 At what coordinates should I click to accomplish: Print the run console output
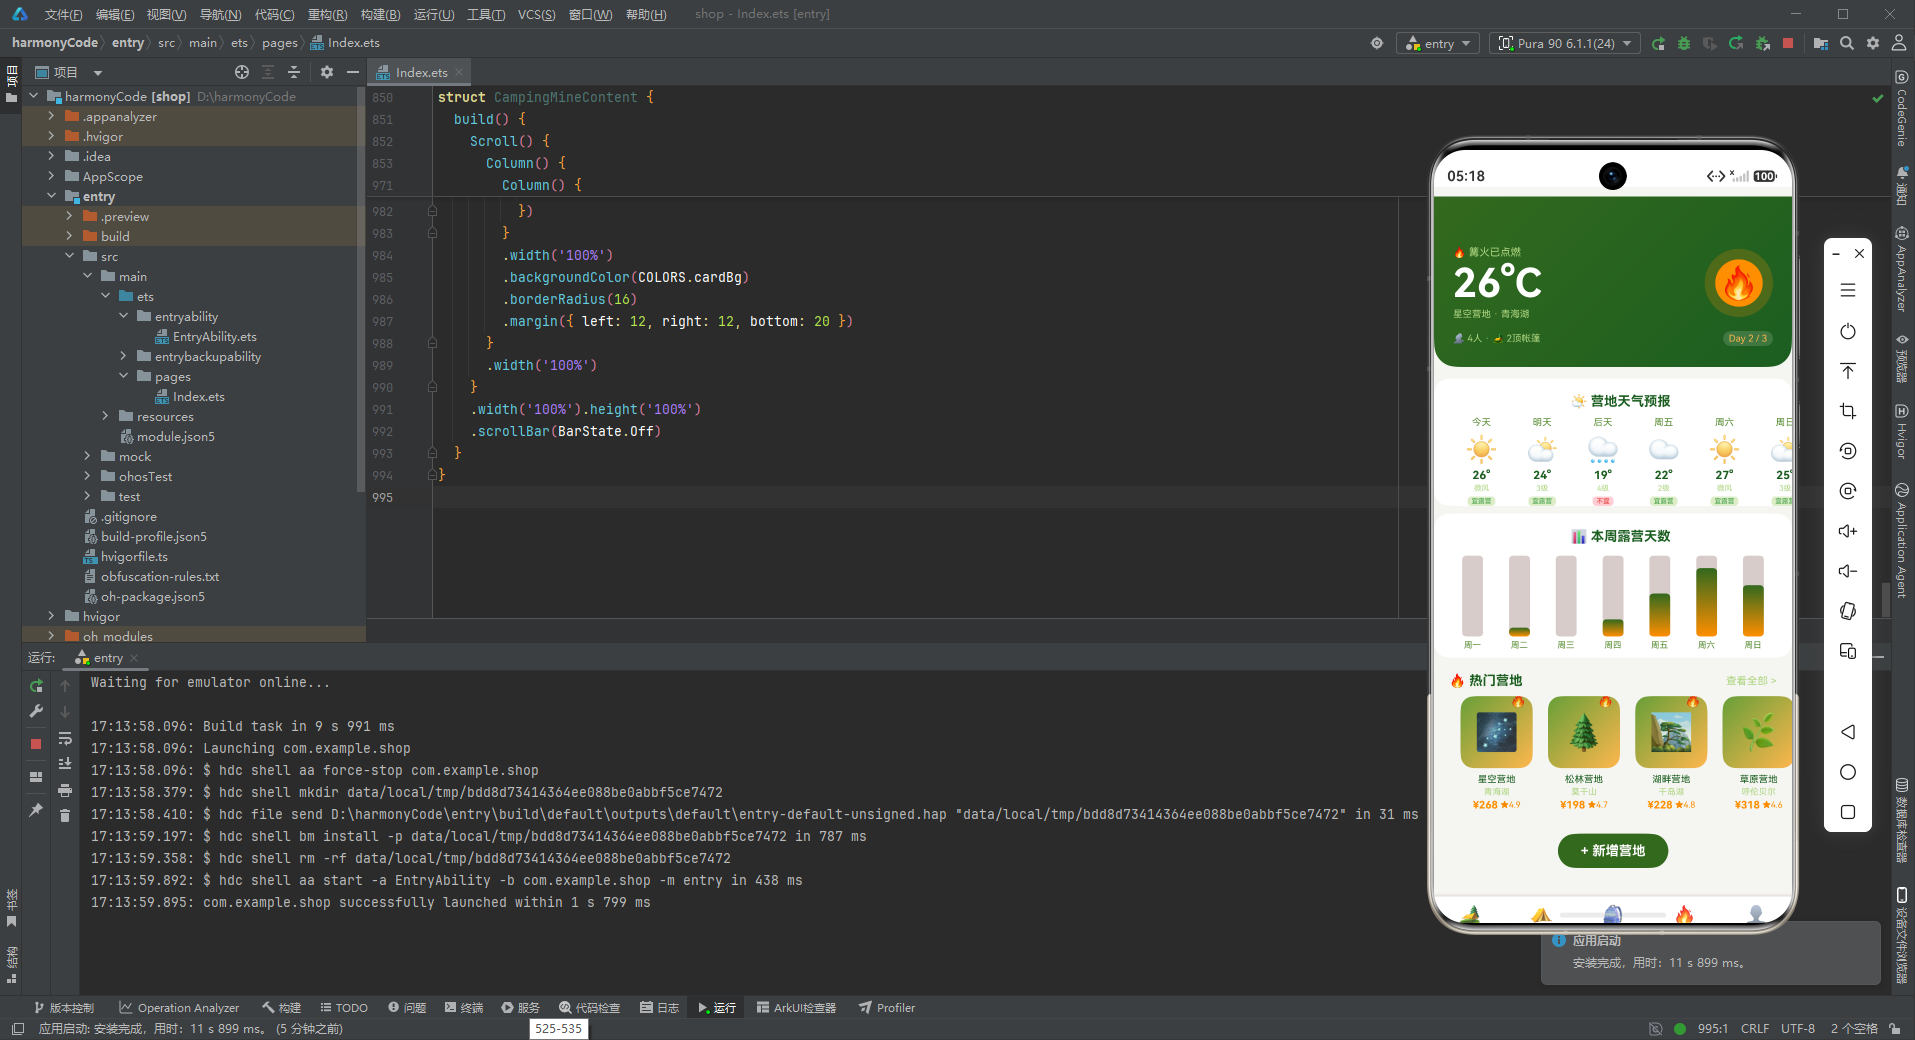(x=65, y=790)
